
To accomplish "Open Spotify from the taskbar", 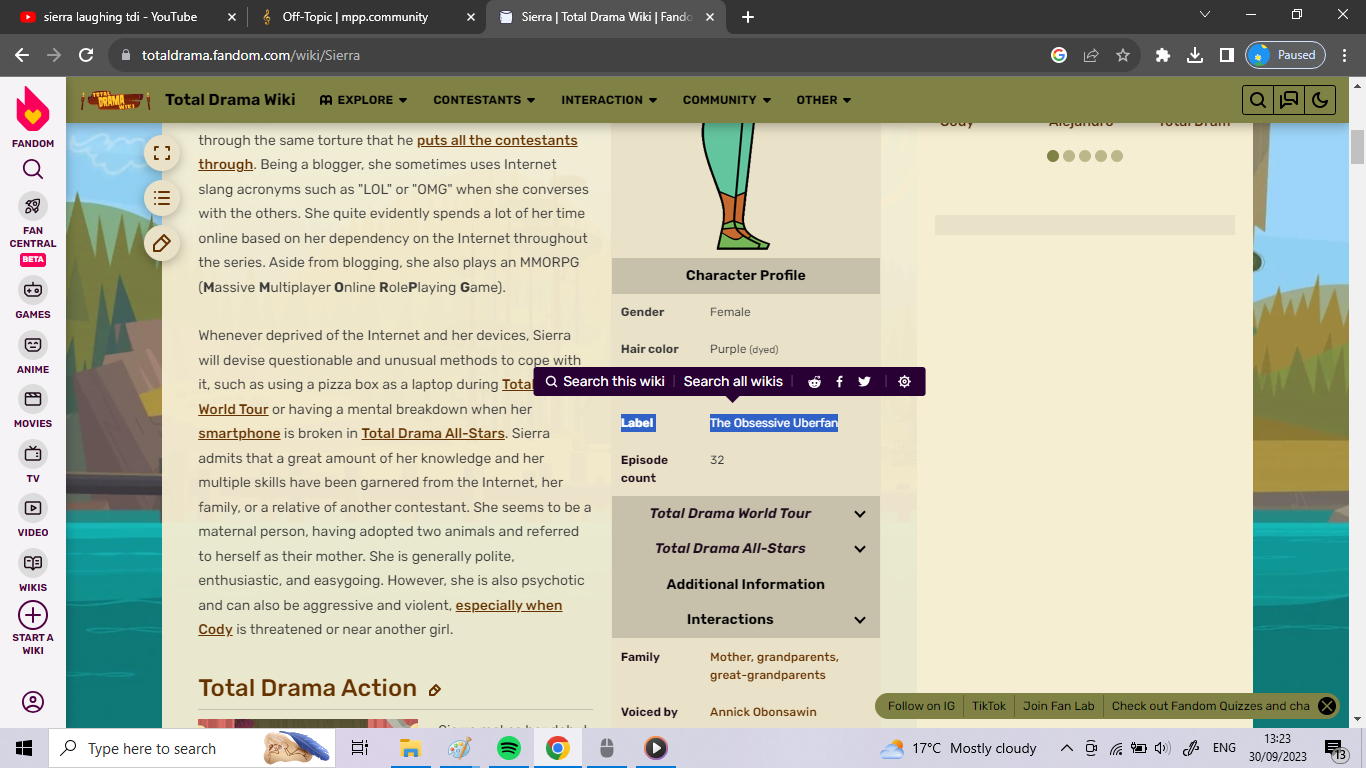I will click(509, 748).
